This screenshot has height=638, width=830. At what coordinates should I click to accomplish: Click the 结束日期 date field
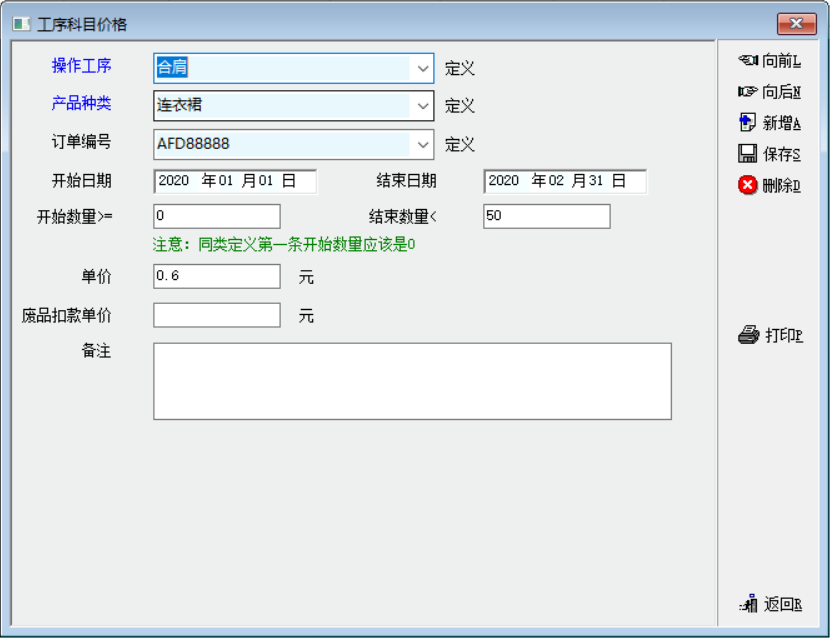point(565,181)
